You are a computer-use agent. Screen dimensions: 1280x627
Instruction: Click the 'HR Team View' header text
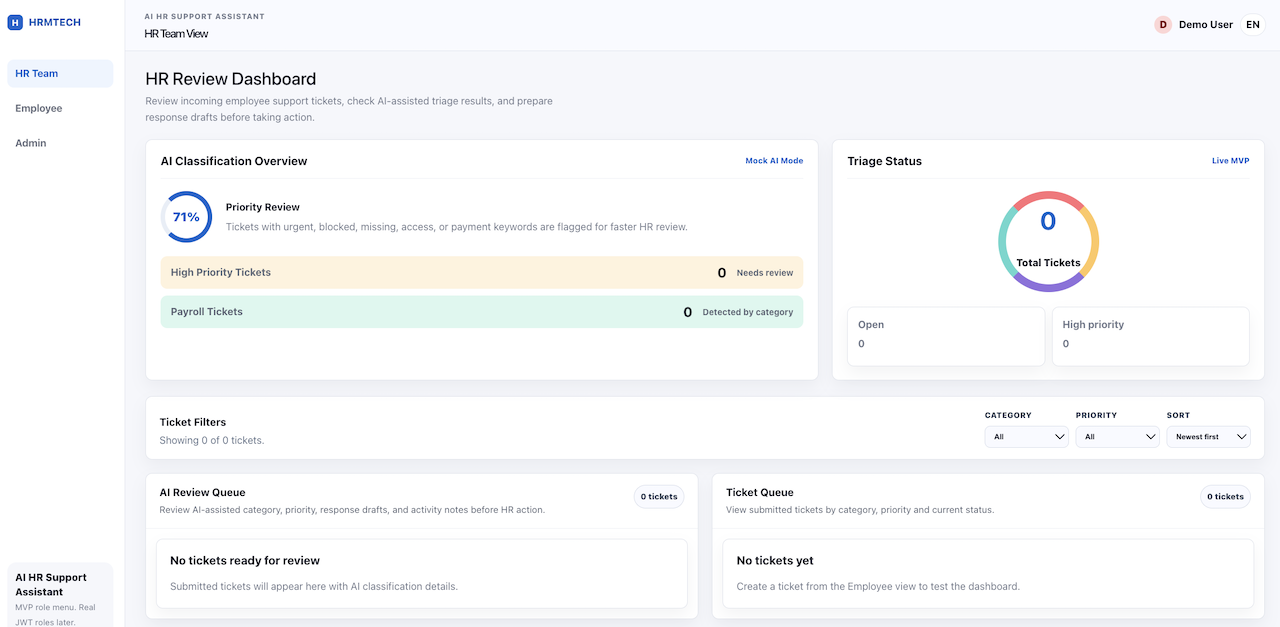(x=177, y=34)
